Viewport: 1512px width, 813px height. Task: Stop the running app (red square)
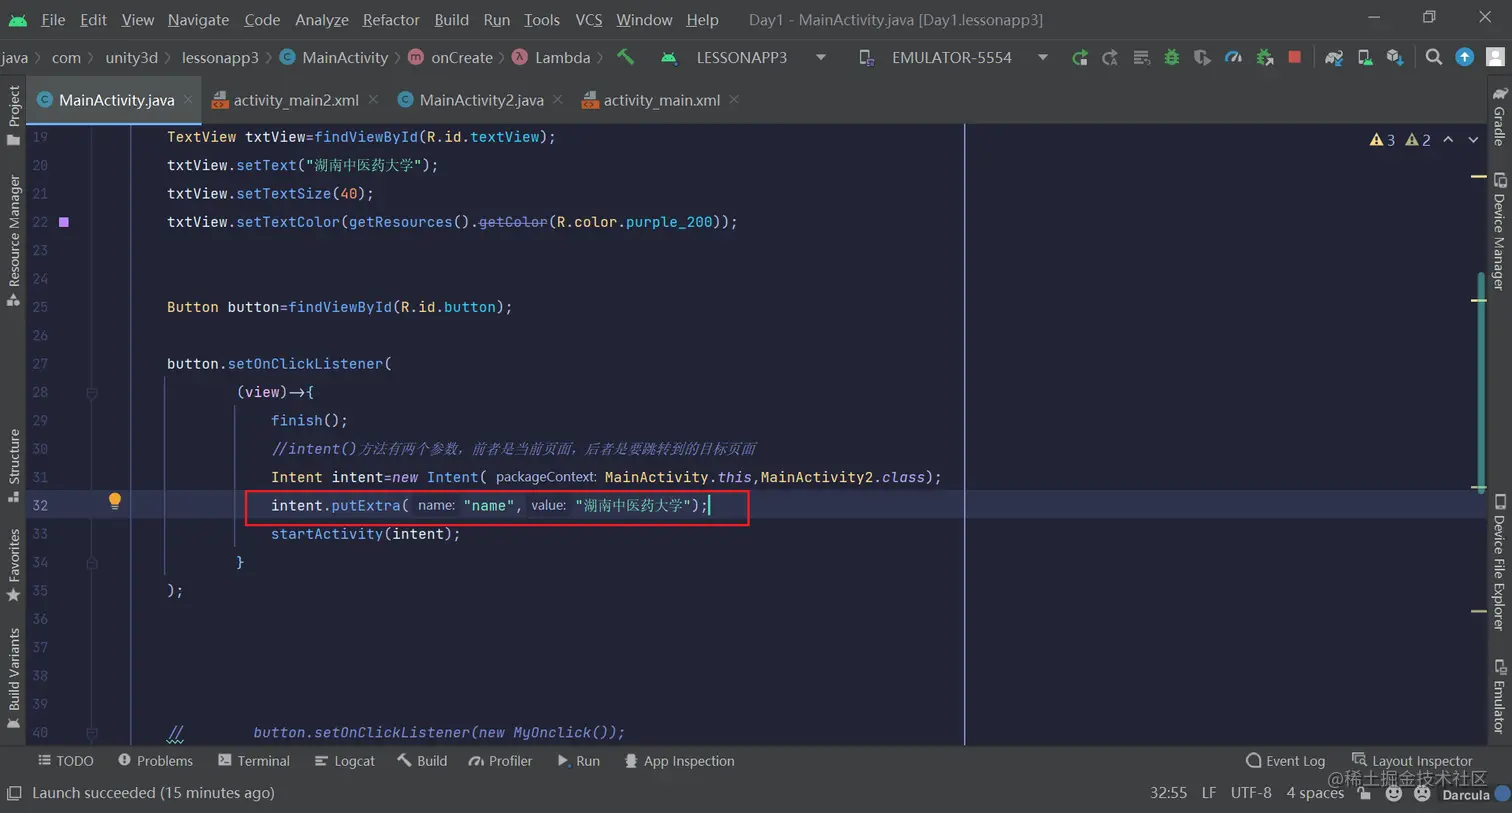point(1295,58)
